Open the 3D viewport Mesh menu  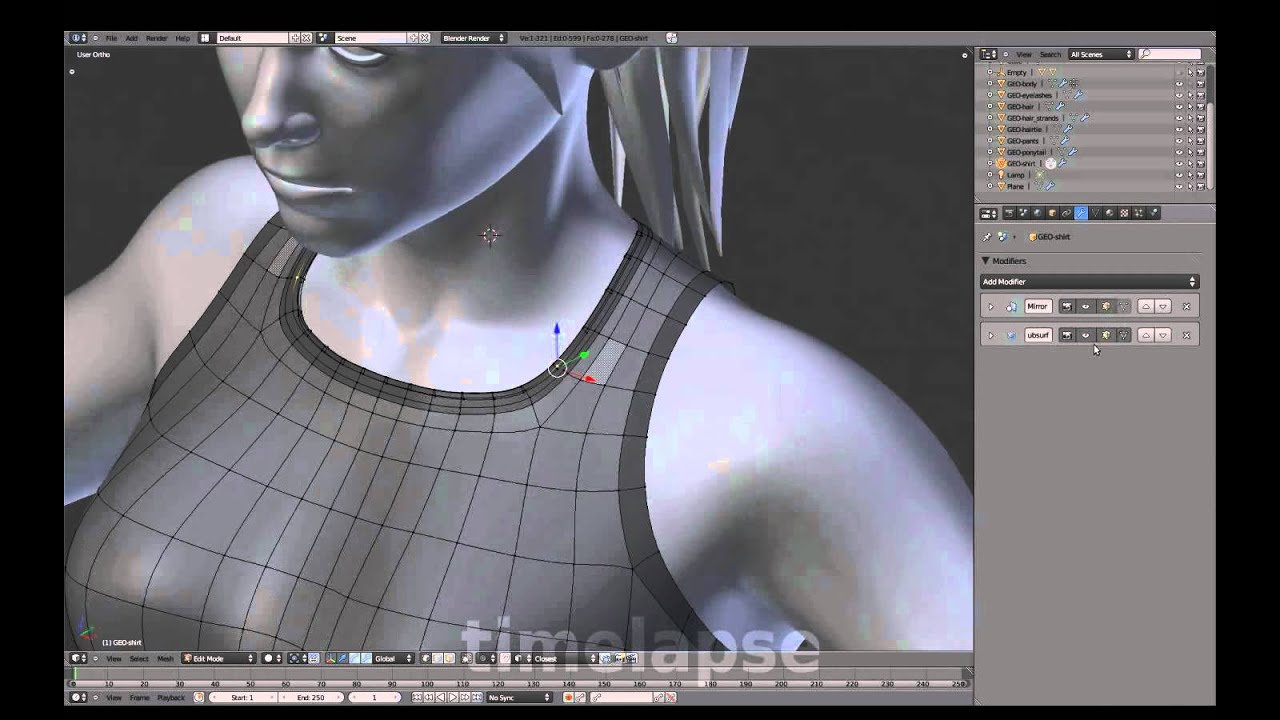pyautogui.click(x=165, y=658)
